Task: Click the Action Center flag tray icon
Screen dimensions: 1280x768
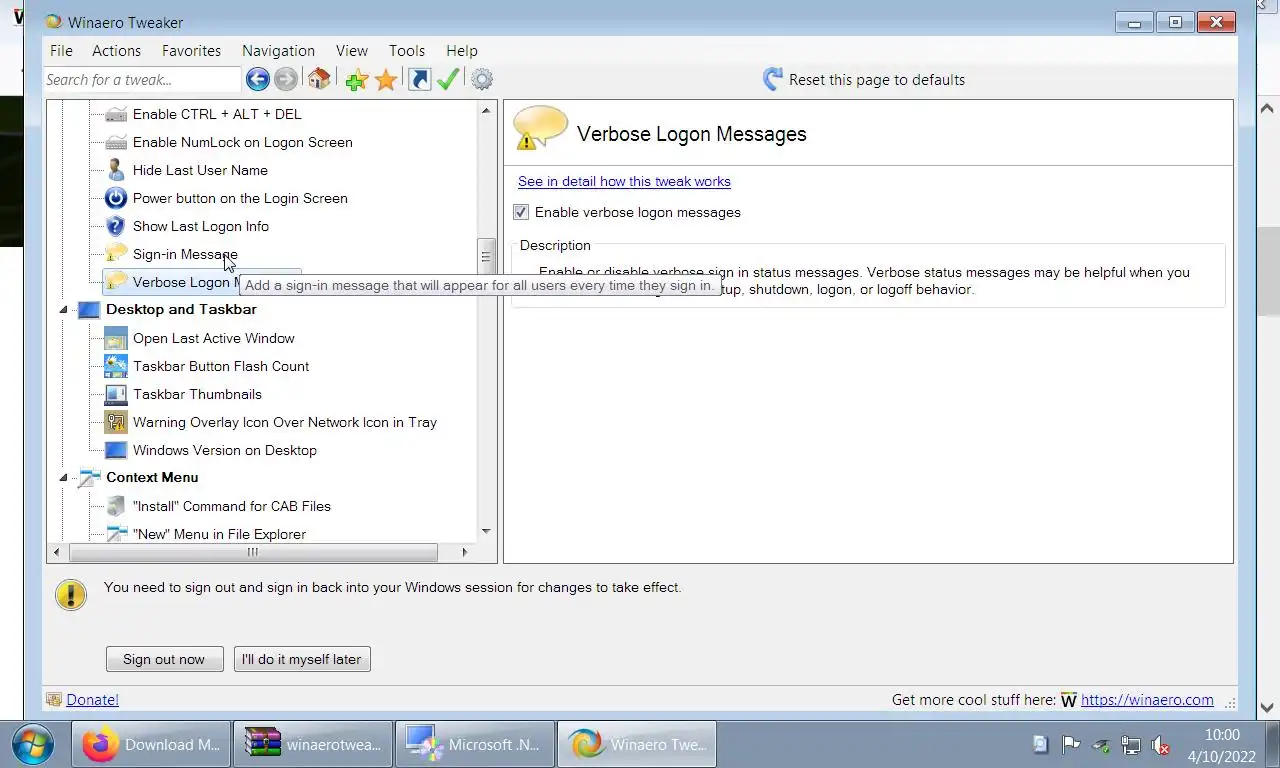Action: 1071,745
